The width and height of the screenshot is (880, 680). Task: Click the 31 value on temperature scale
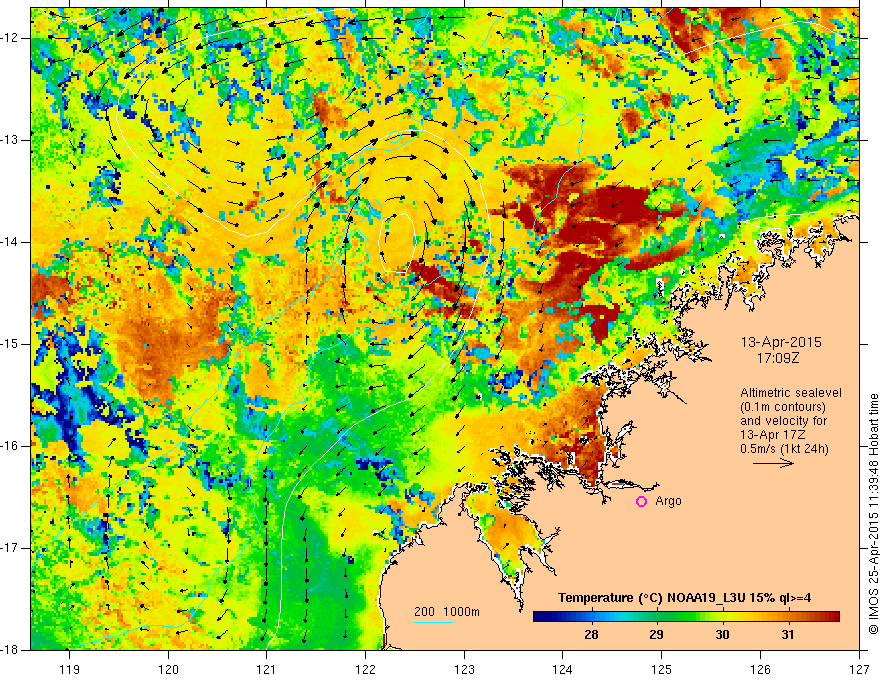click(x=788, y=635)
